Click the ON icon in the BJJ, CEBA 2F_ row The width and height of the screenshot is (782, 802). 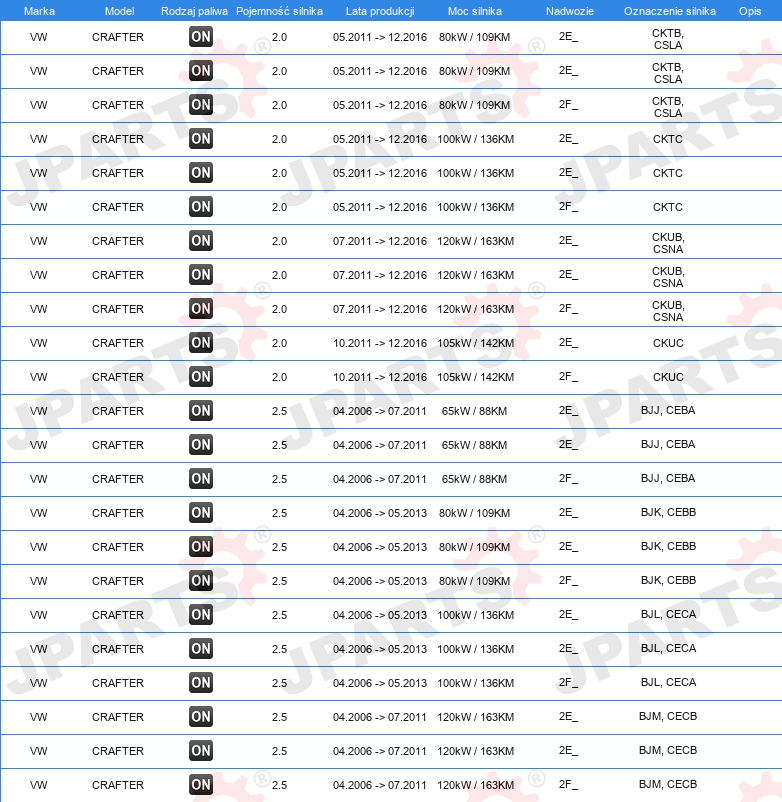(200, 479)
